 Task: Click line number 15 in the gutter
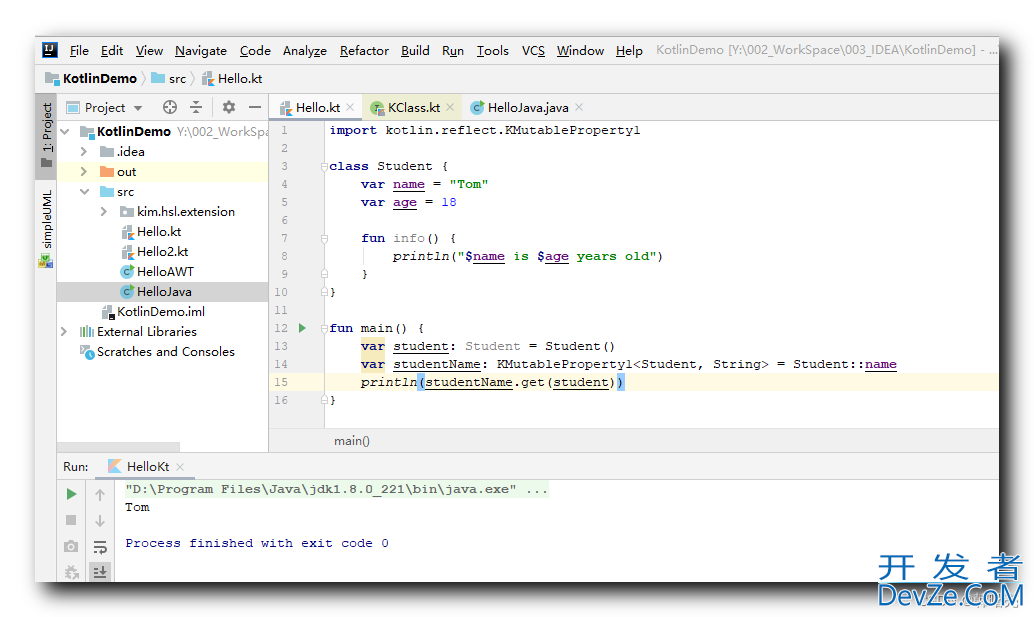tap(281, 382)
